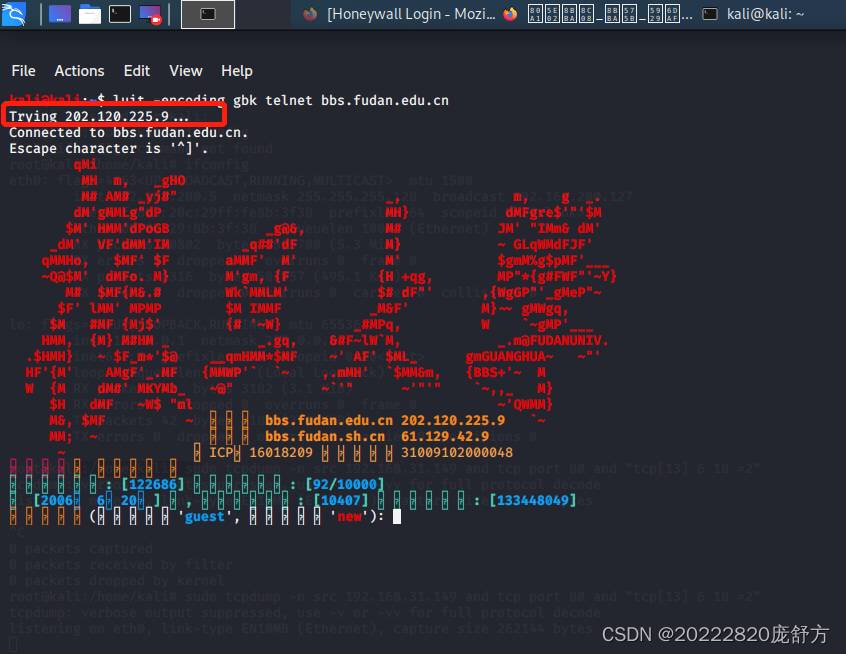Click the 'ICP' 16018209 text
The width and height of the screenshot is (846, 654).
(261, 452)
